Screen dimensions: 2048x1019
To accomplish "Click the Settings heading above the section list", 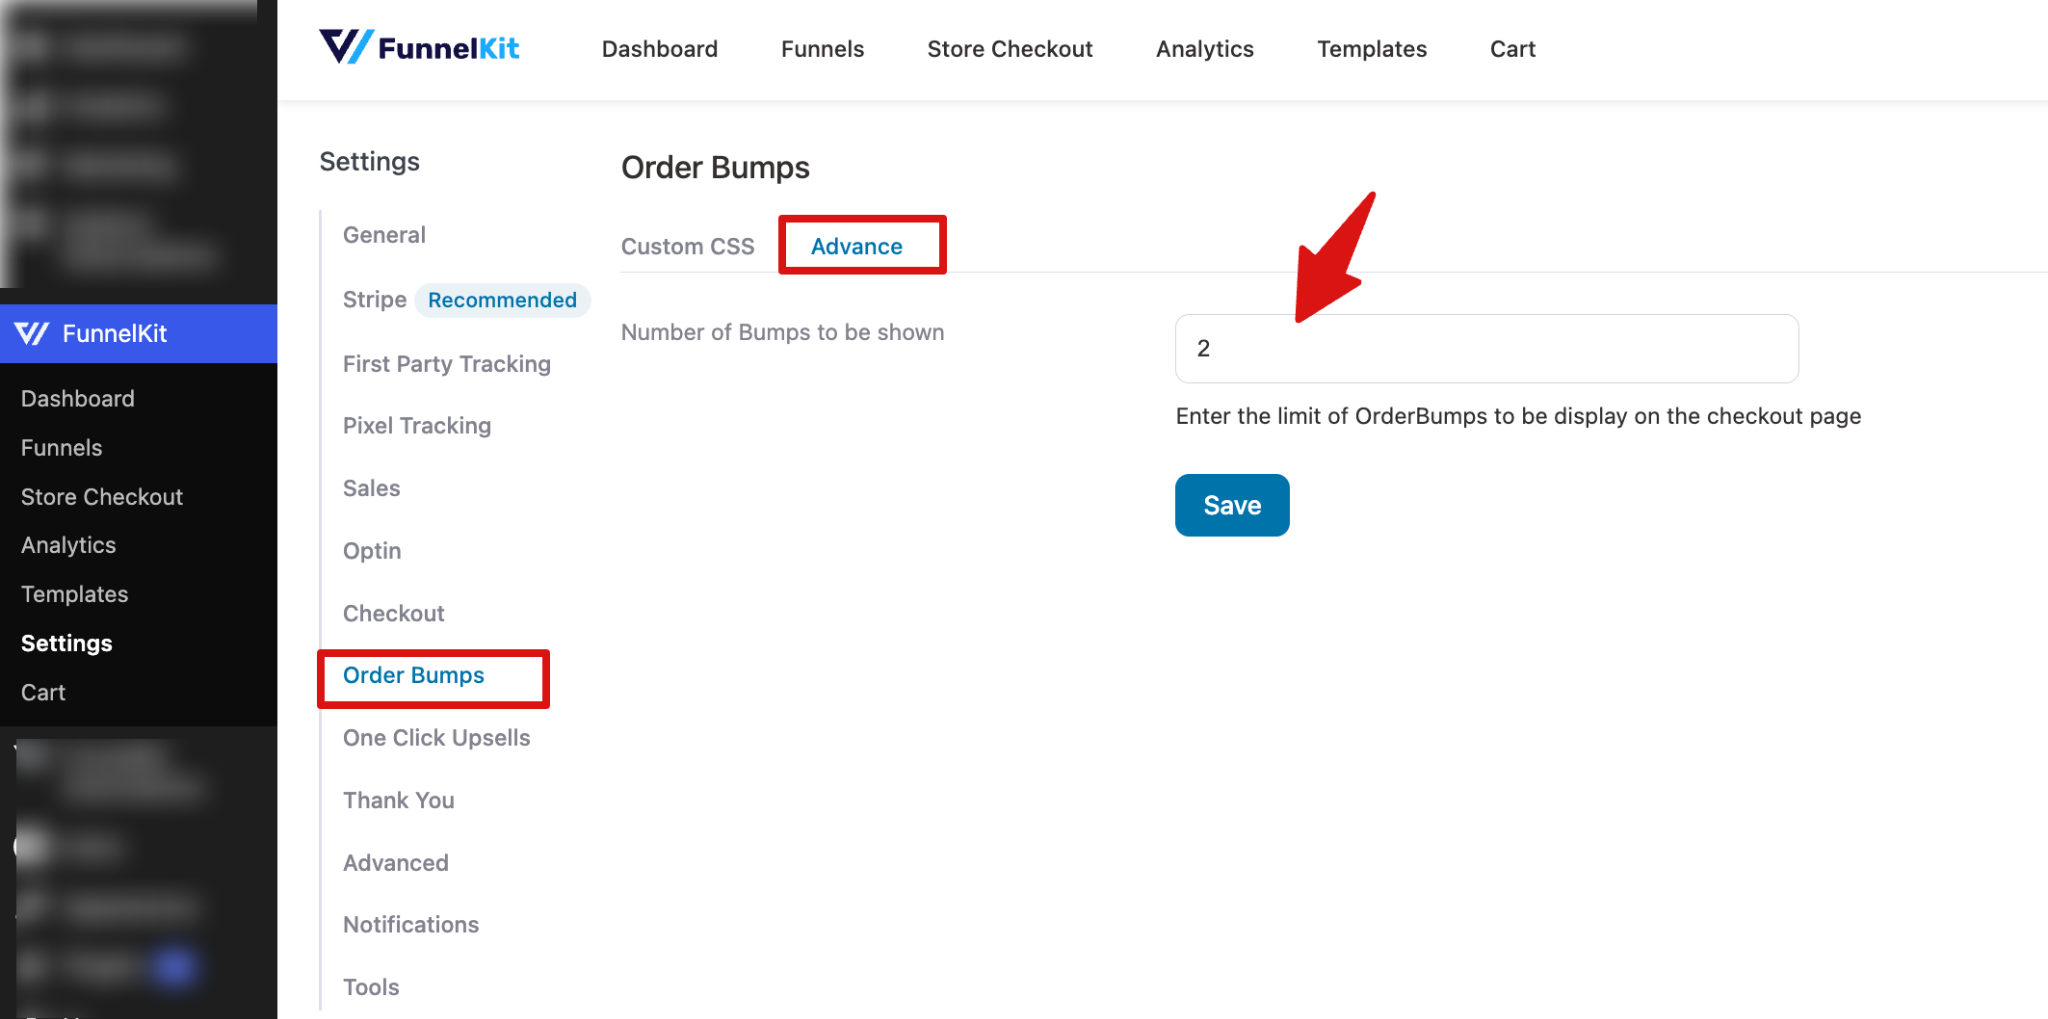I will [x=370, y=162].
